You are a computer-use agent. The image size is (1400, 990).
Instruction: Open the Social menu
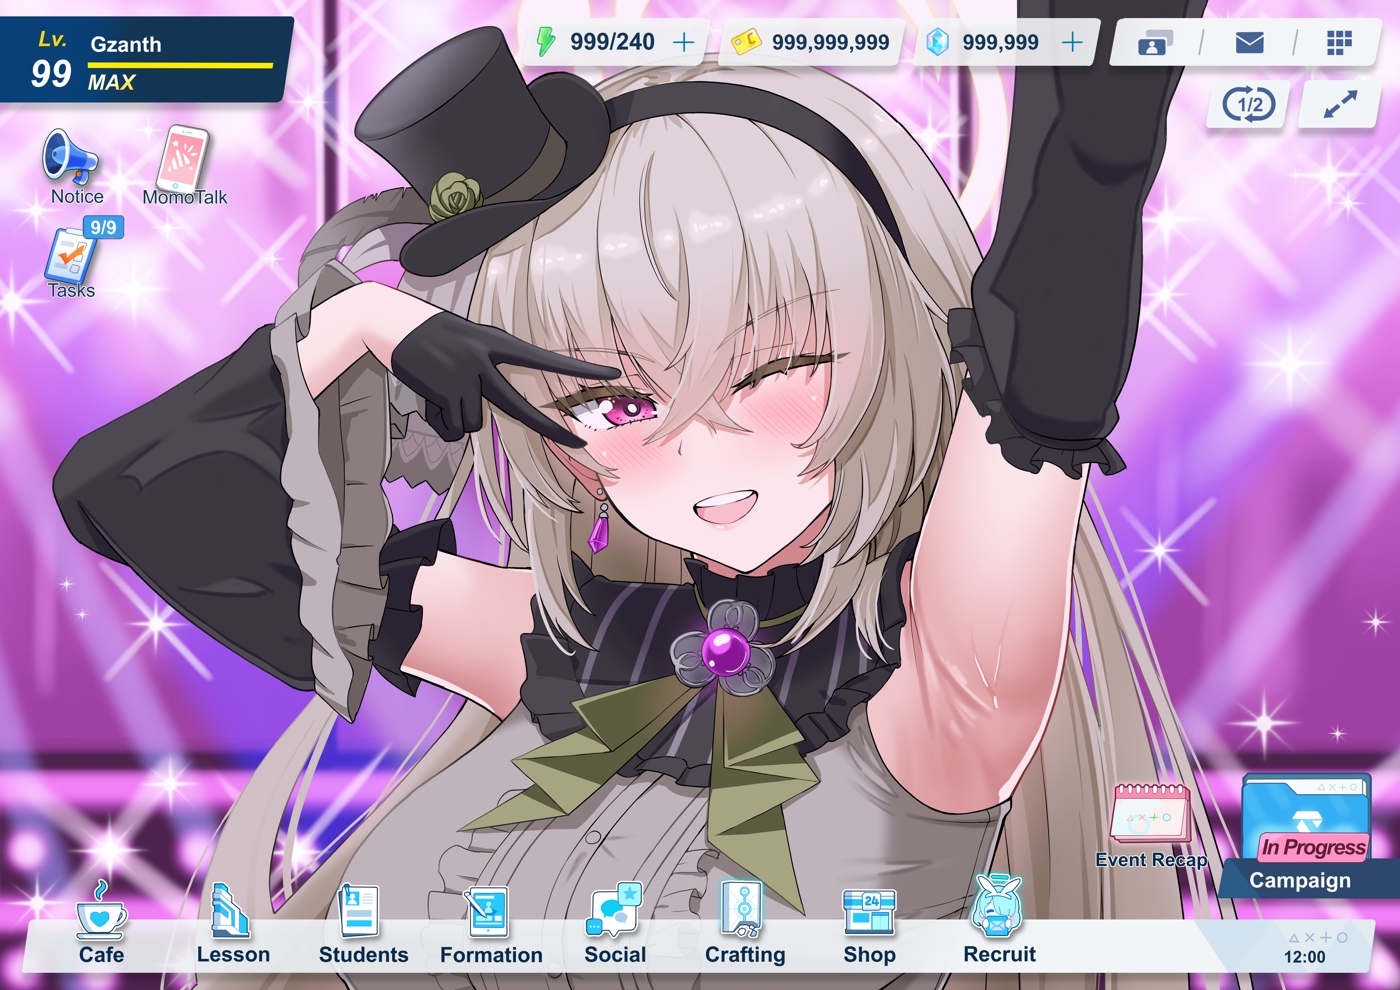tap(615, 923)
